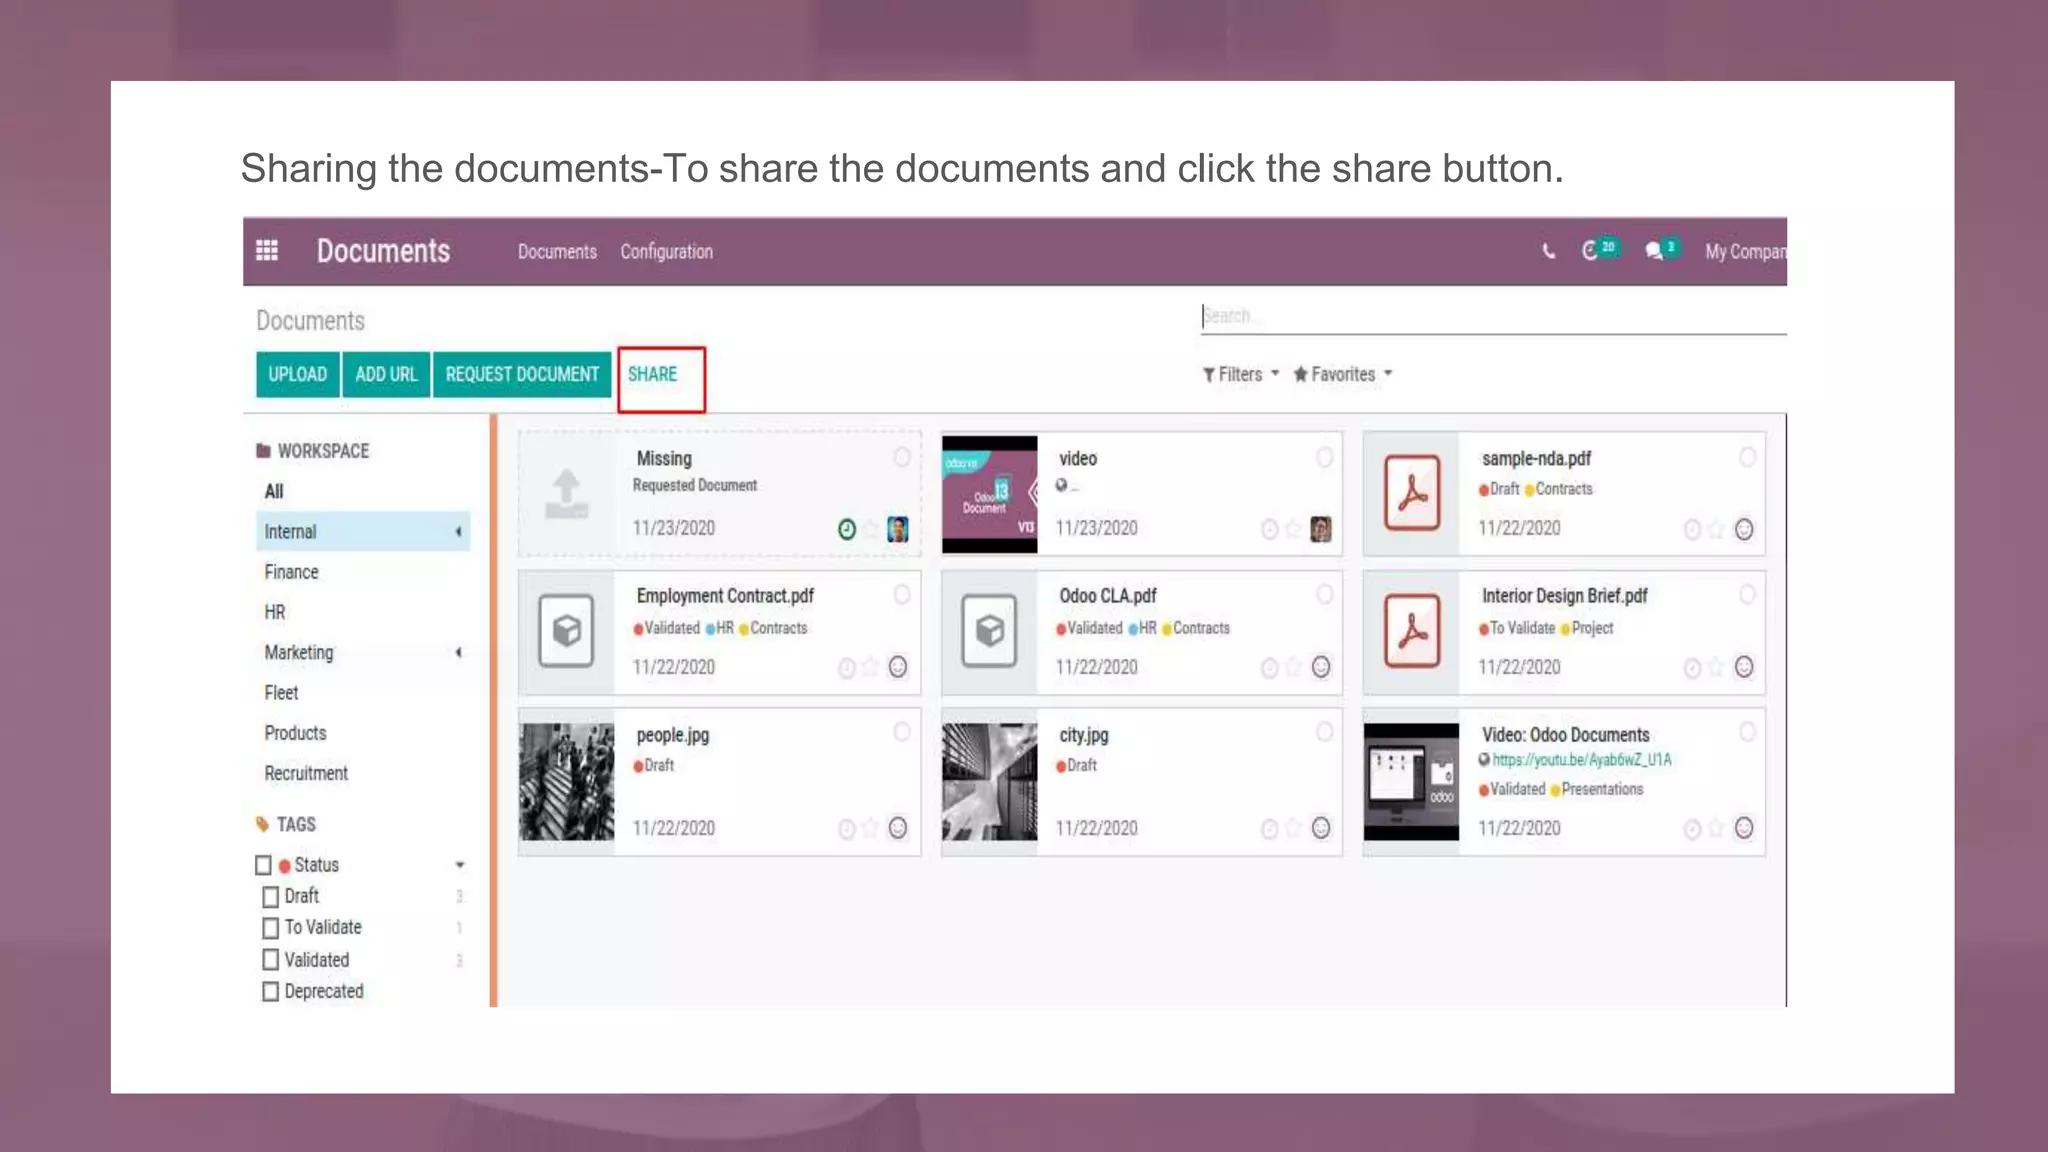Select Odoo CLA.pdf with its circle selector

point(1325,595)
